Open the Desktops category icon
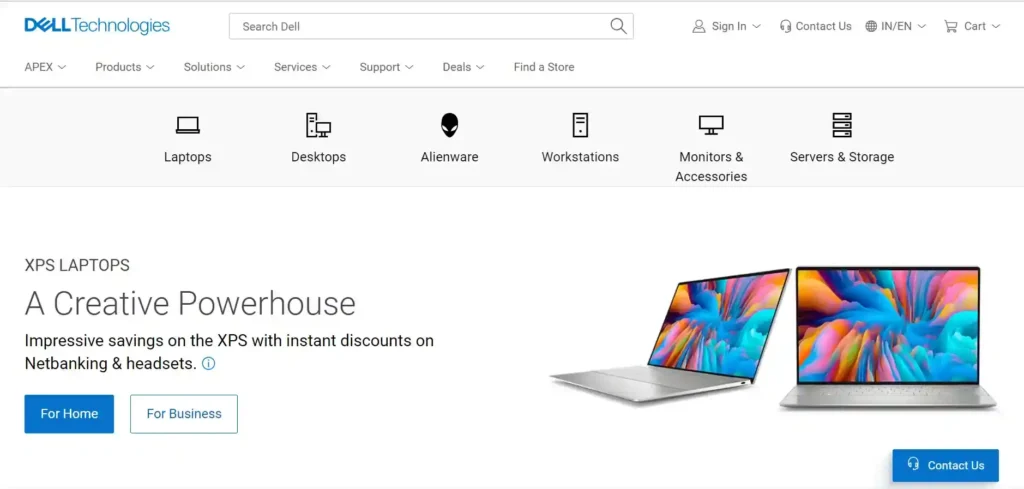The height and width of the screenshot is (489, 1024). pyautogui.click(x=318, y=125)
